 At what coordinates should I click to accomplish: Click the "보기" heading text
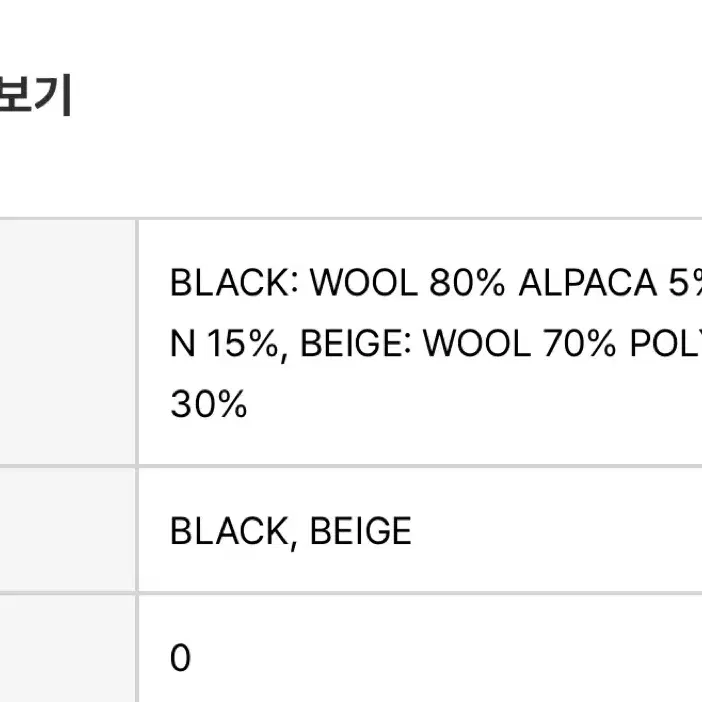[x=35, y=95]
